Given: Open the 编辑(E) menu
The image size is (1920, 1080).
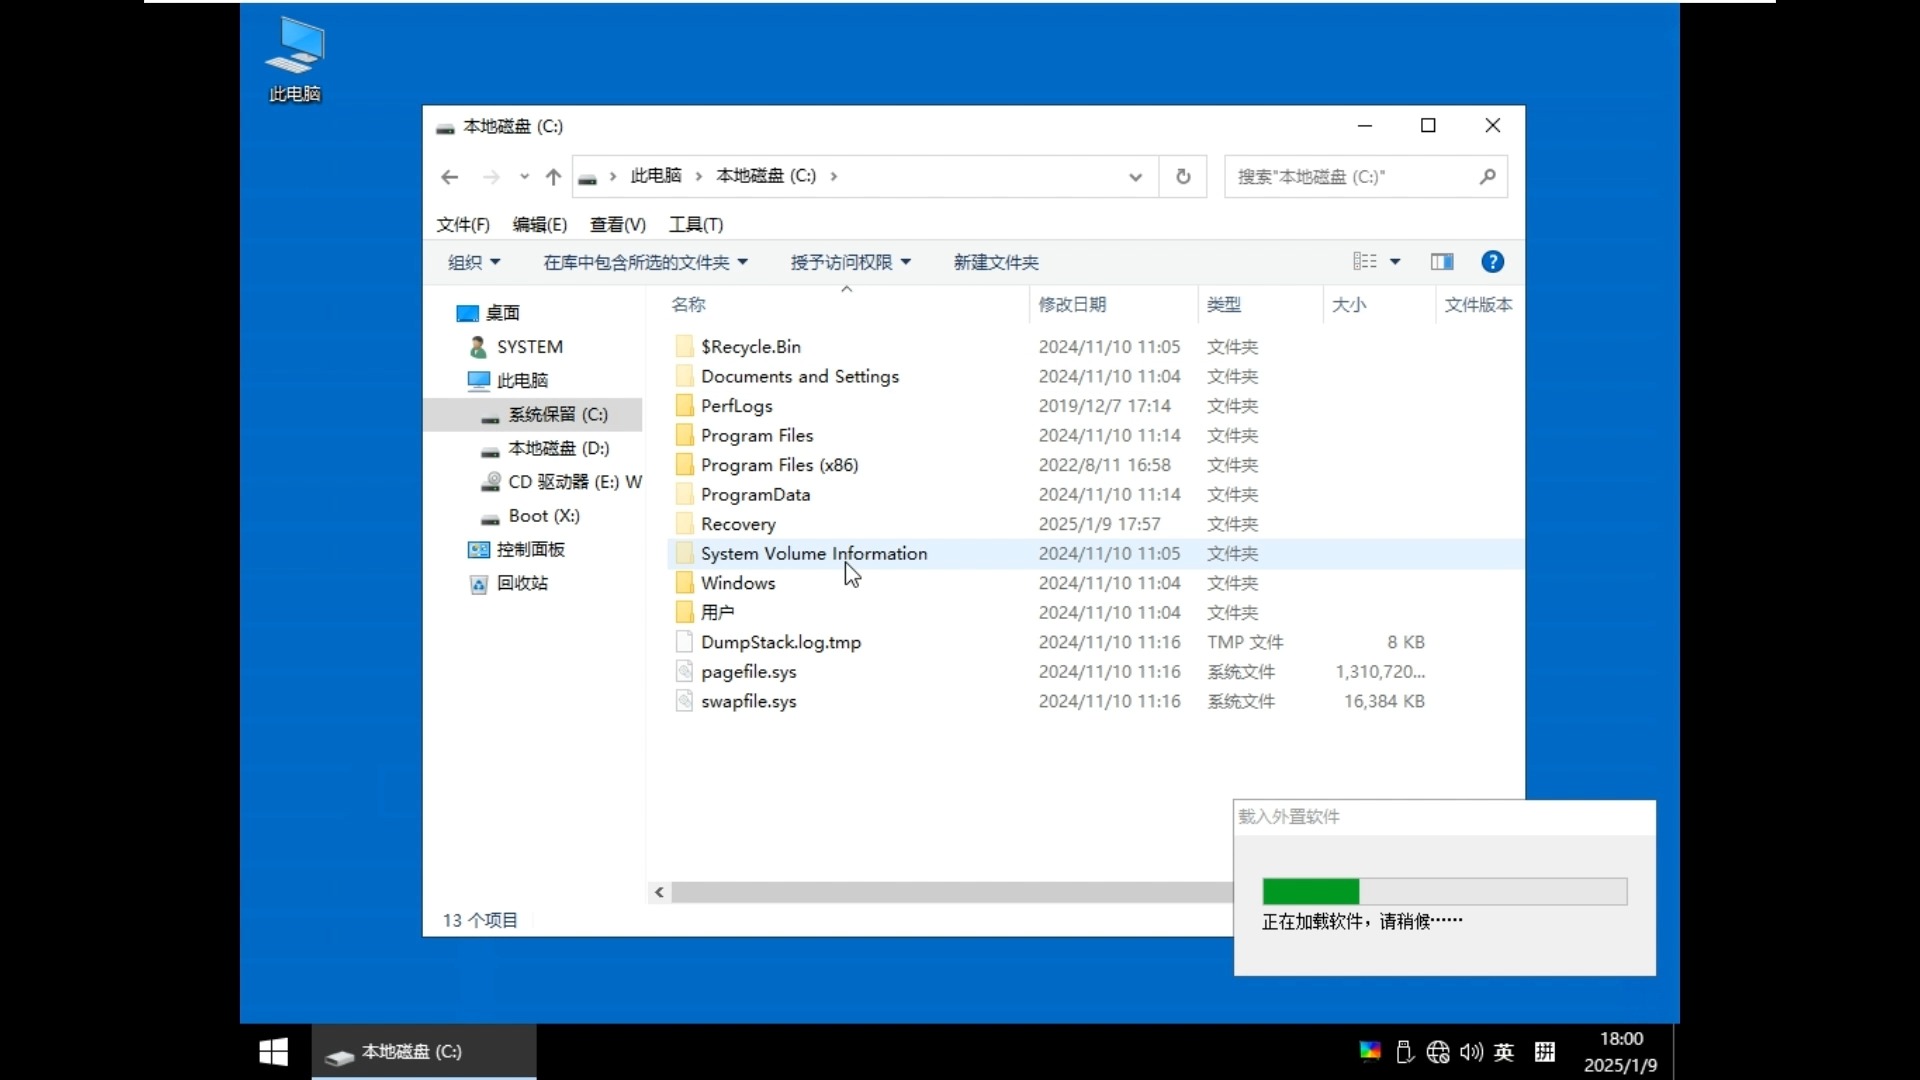Looking at the screenshot, I should pyautogui.click(x=540, y=225).
